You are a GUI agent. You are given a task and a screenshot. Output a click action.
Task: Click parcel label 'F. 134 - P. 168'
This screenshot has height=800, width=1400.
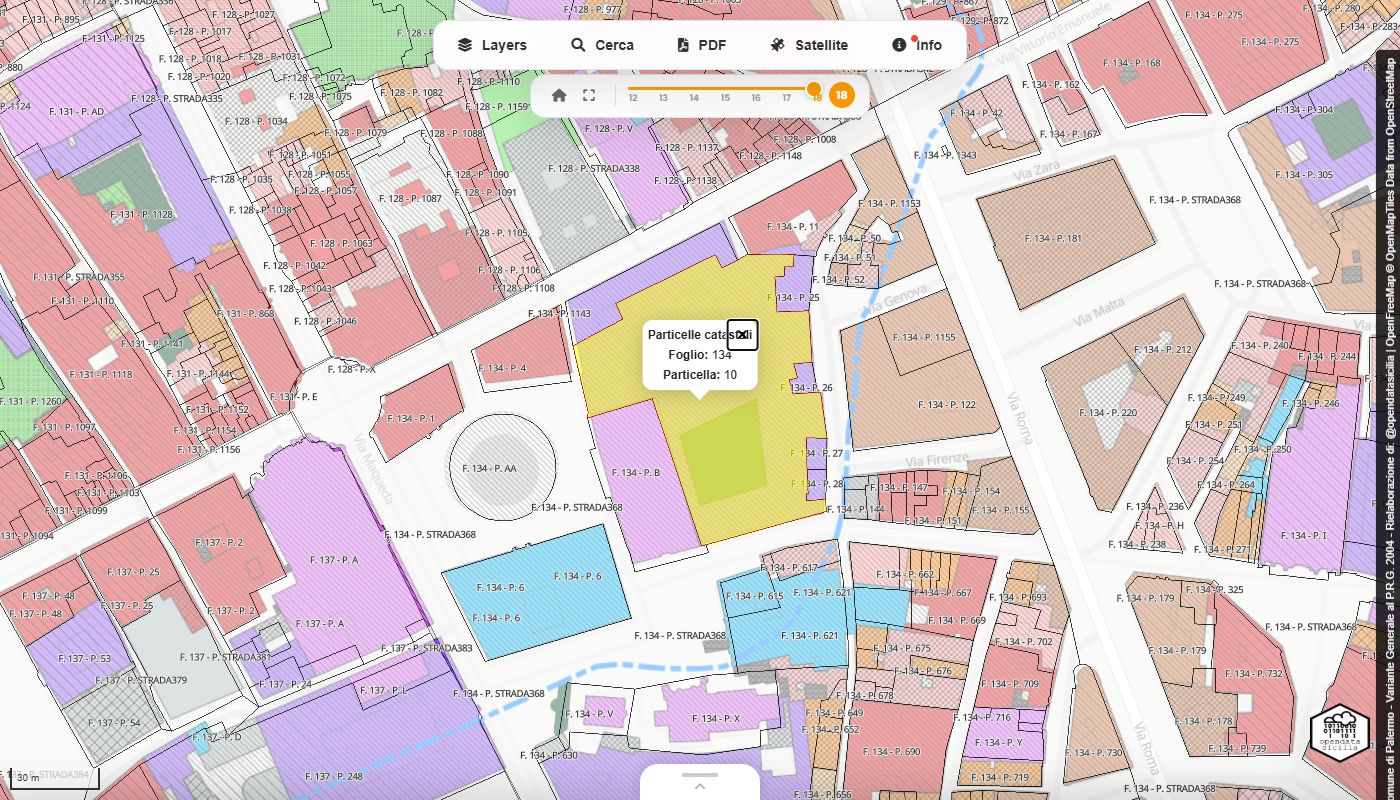click(x=1132, y=63)
